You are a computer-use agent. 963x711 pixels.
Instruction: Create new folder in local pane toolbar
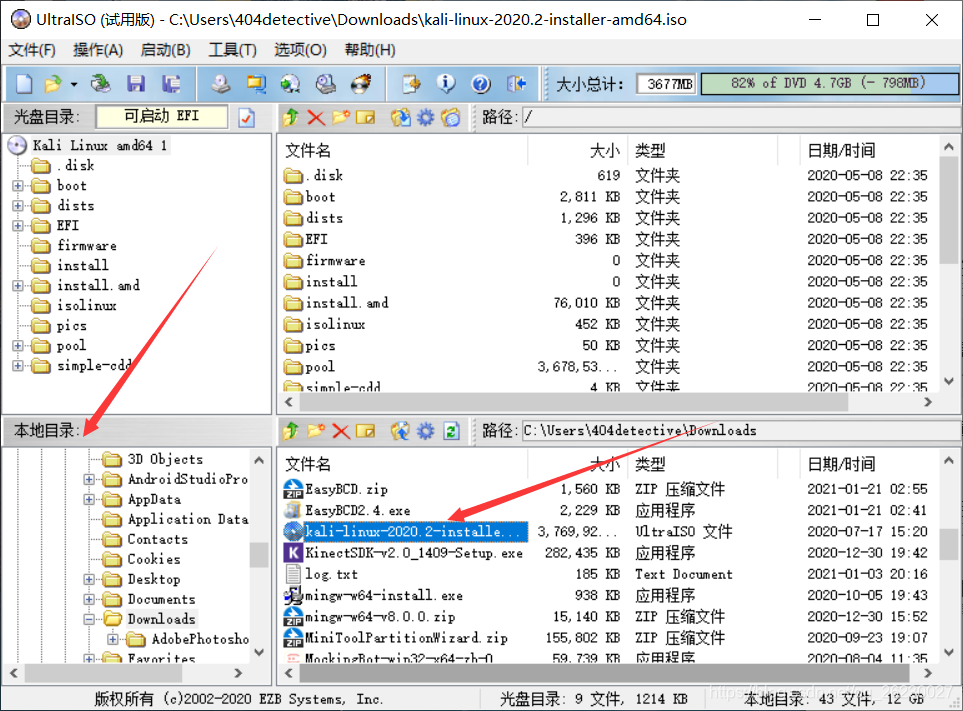click(x=316, y=431)
